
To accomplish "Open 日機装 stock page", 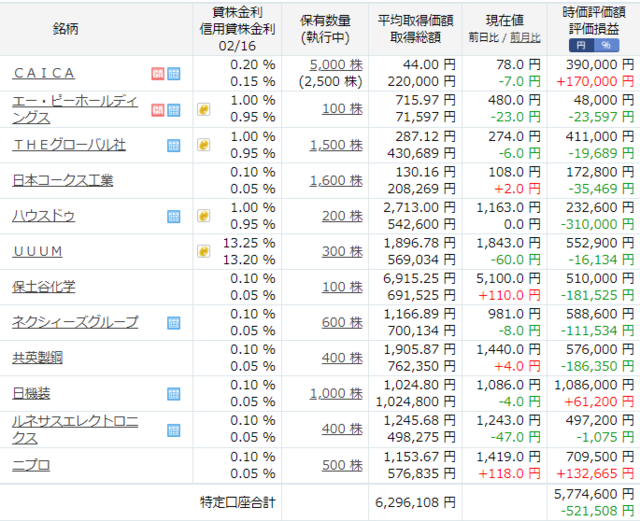I will coord(31,394).
